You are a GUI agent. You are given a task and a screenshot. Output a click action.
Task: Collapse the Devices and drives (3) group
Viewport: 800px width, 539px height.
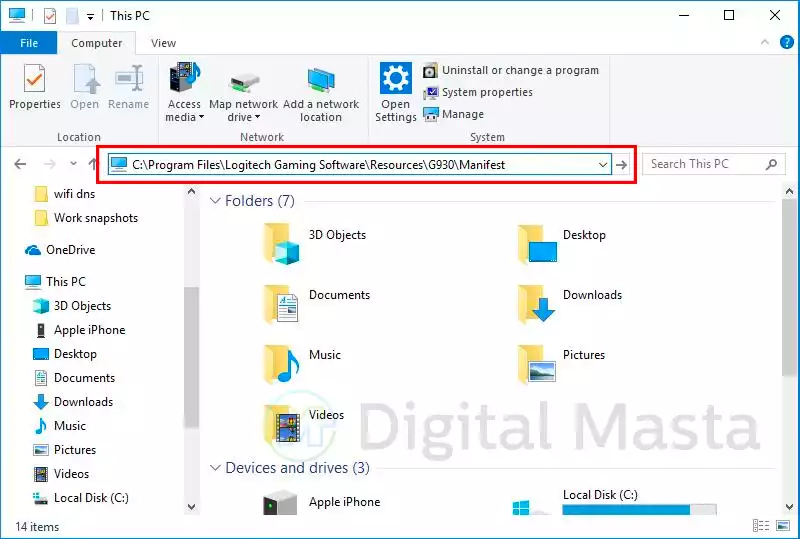(x=215, y=468)
